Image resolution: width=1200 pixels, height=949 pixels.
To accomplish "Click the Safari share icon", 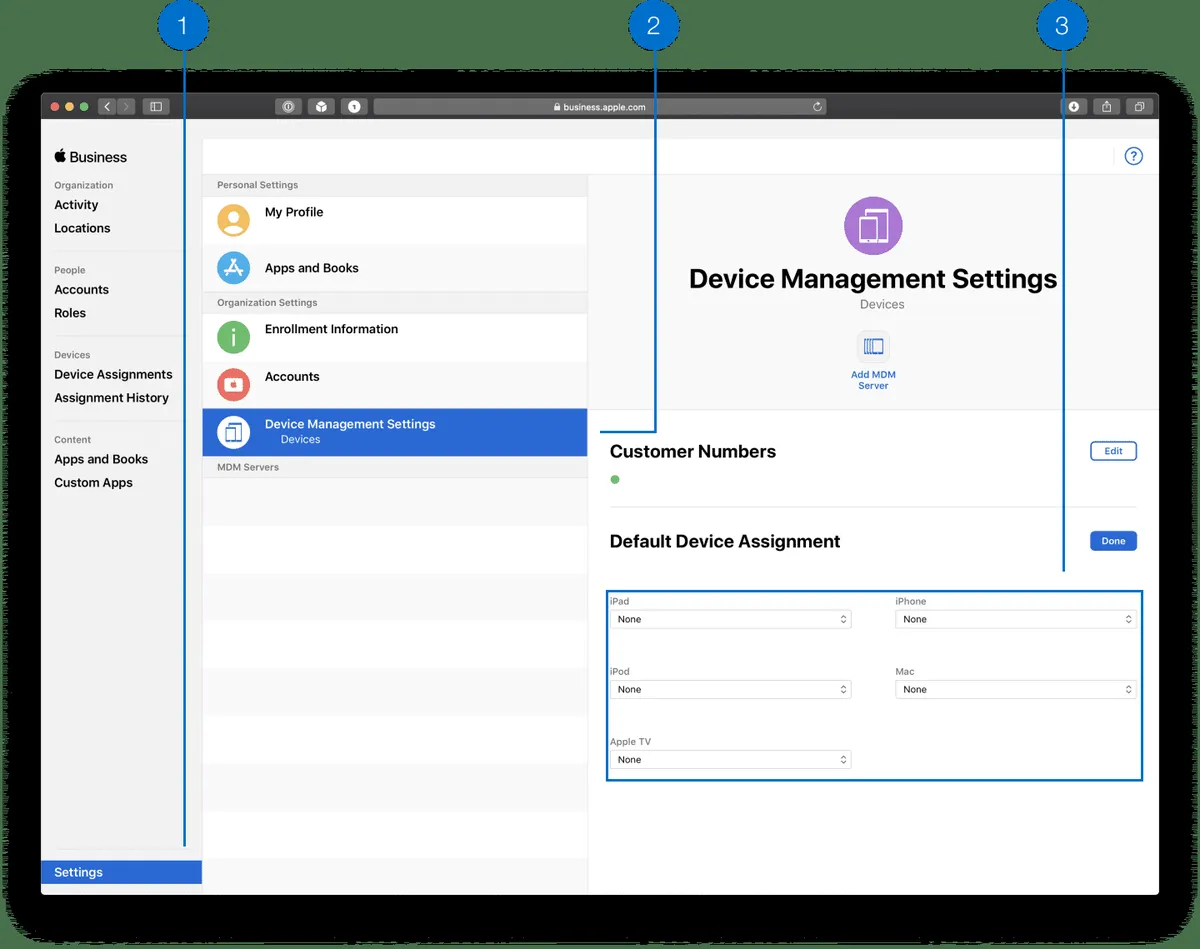I will point(1107,106).
